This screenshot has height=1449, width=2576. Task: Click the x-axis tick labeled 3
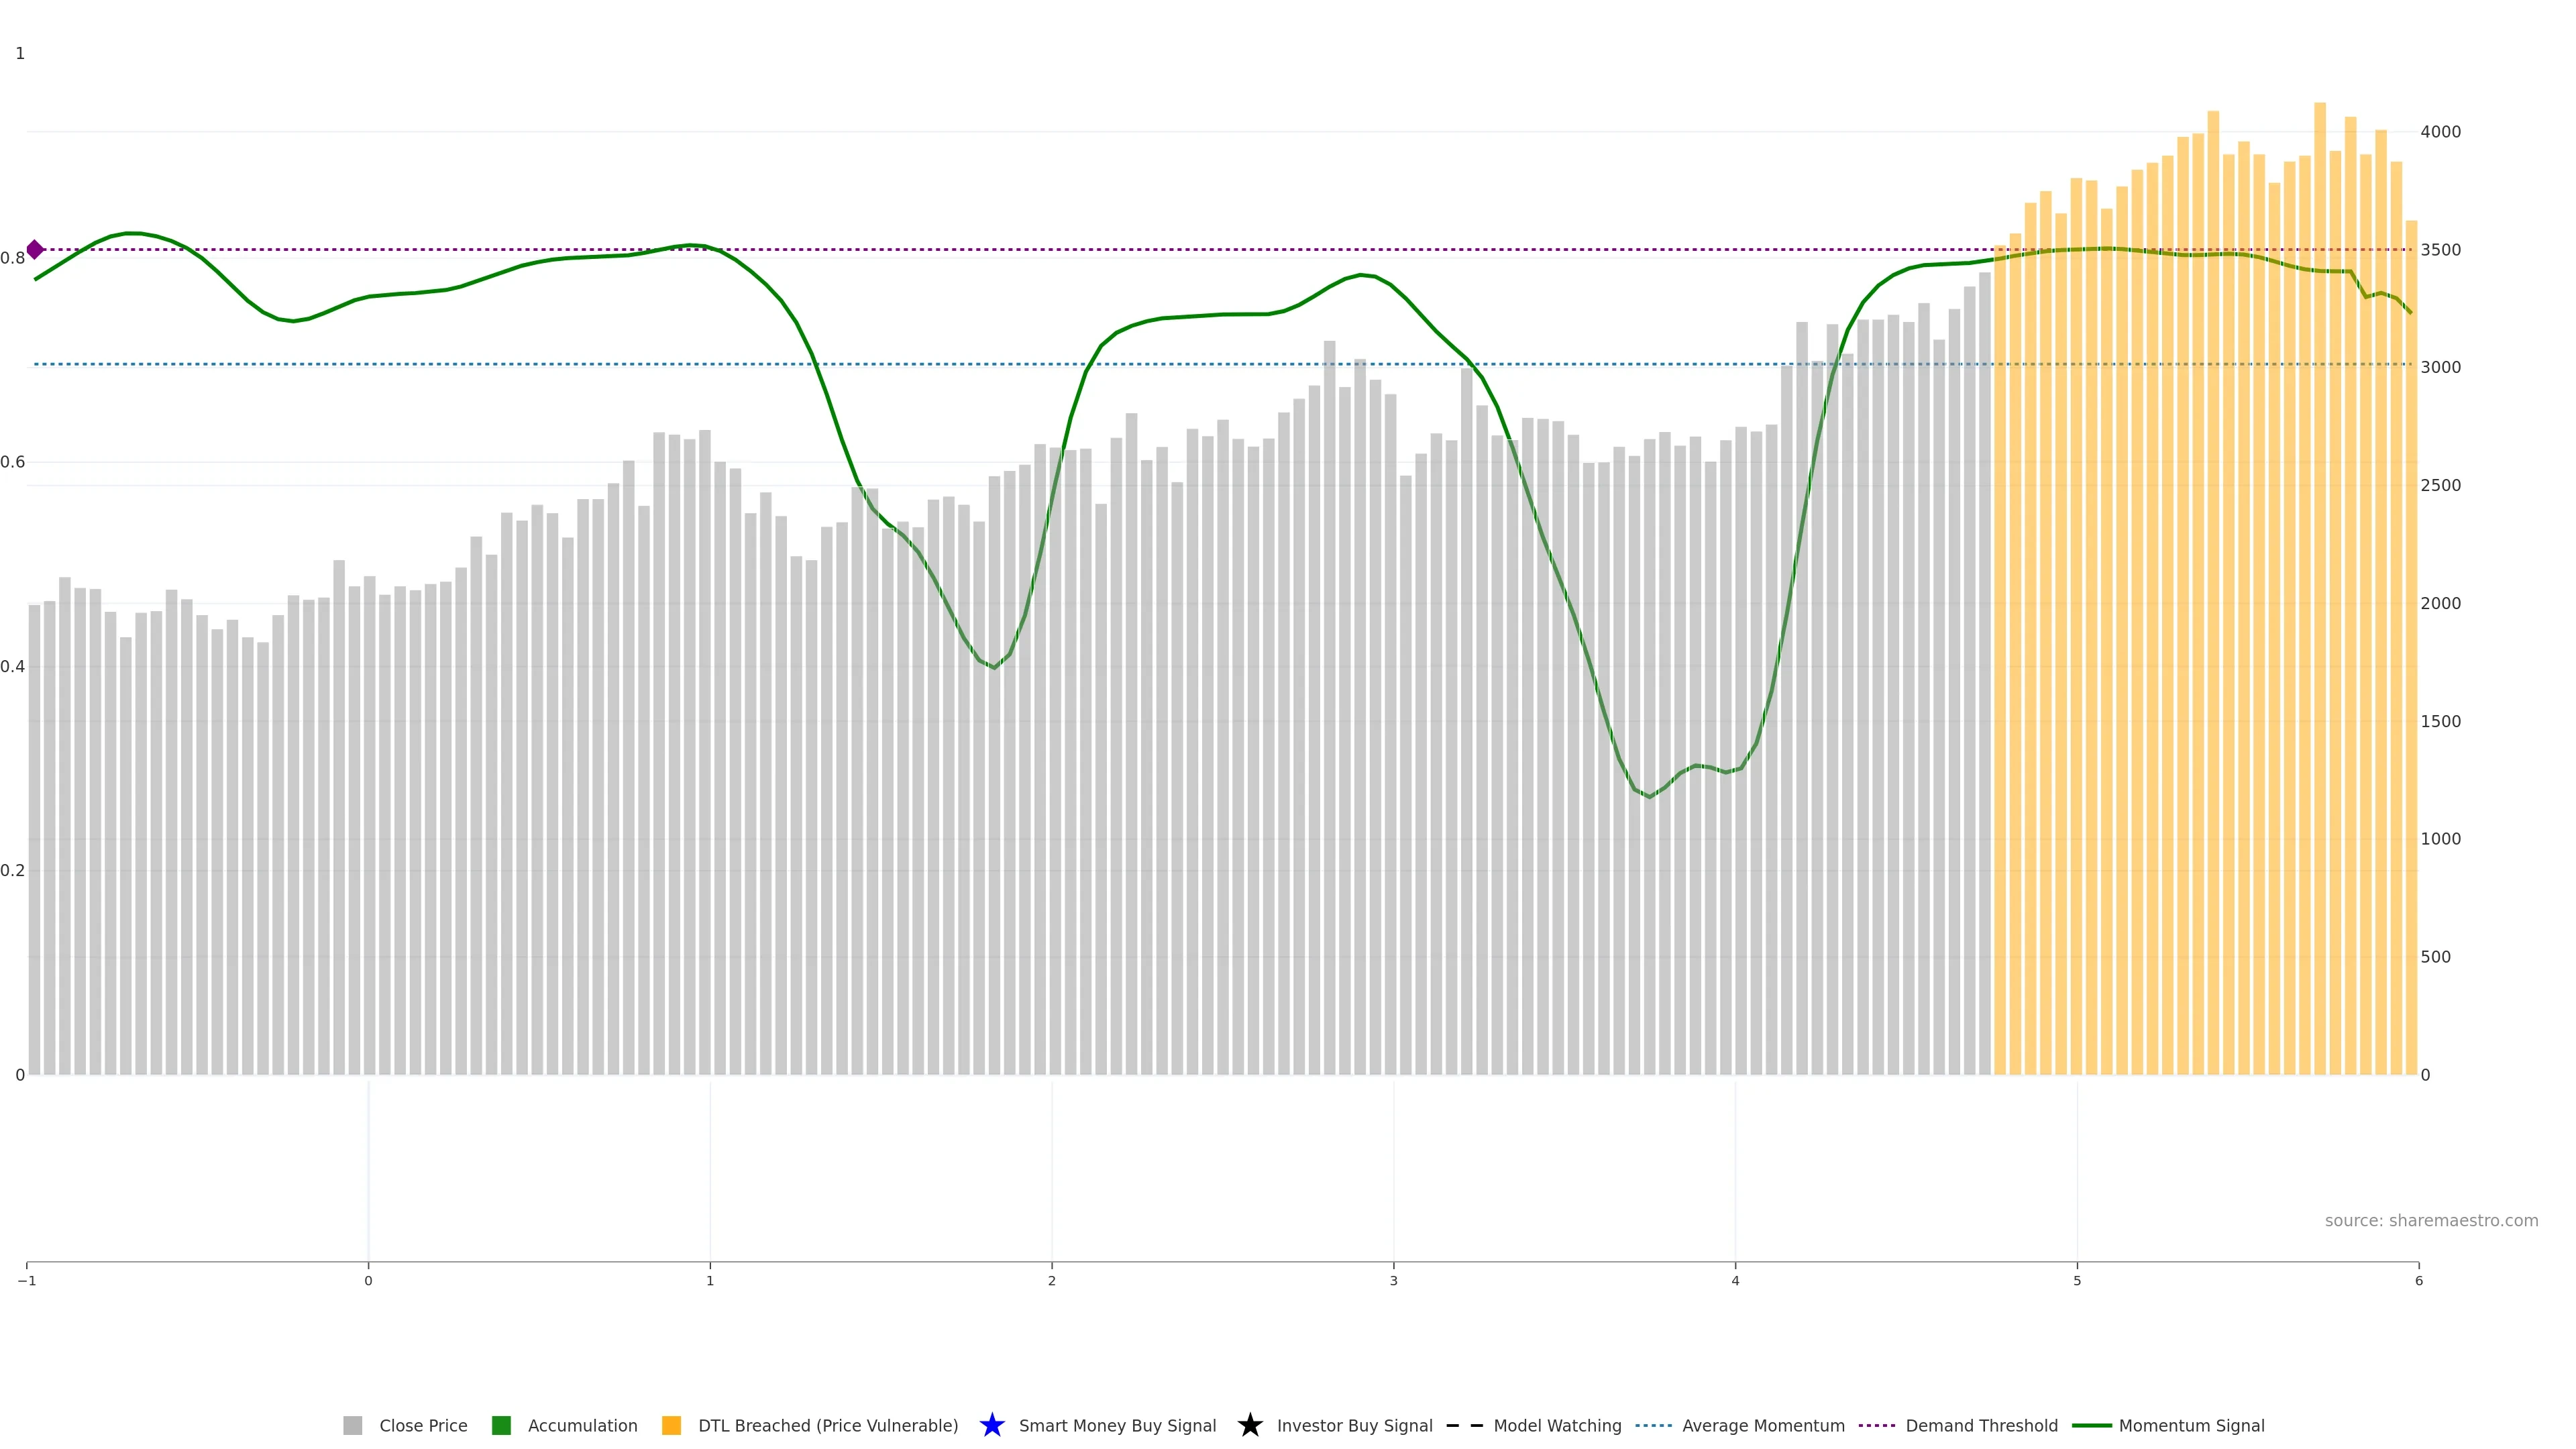pyautogui.click(x=1393, y=1281)
